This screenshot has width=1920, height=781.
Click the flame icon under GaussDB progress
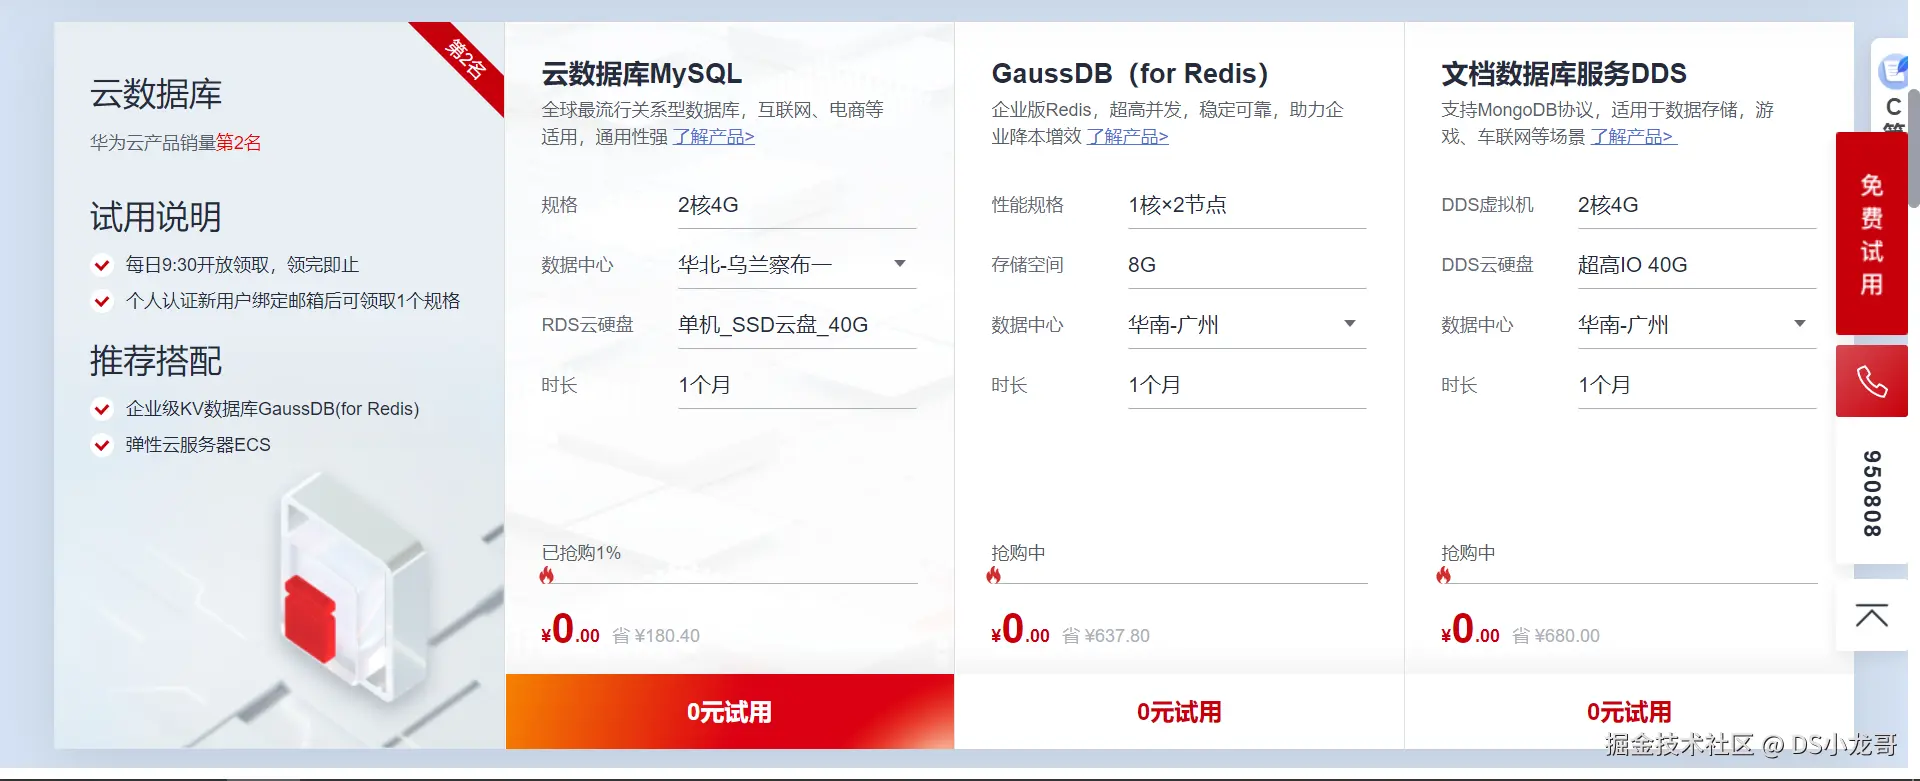click(993, 575)
